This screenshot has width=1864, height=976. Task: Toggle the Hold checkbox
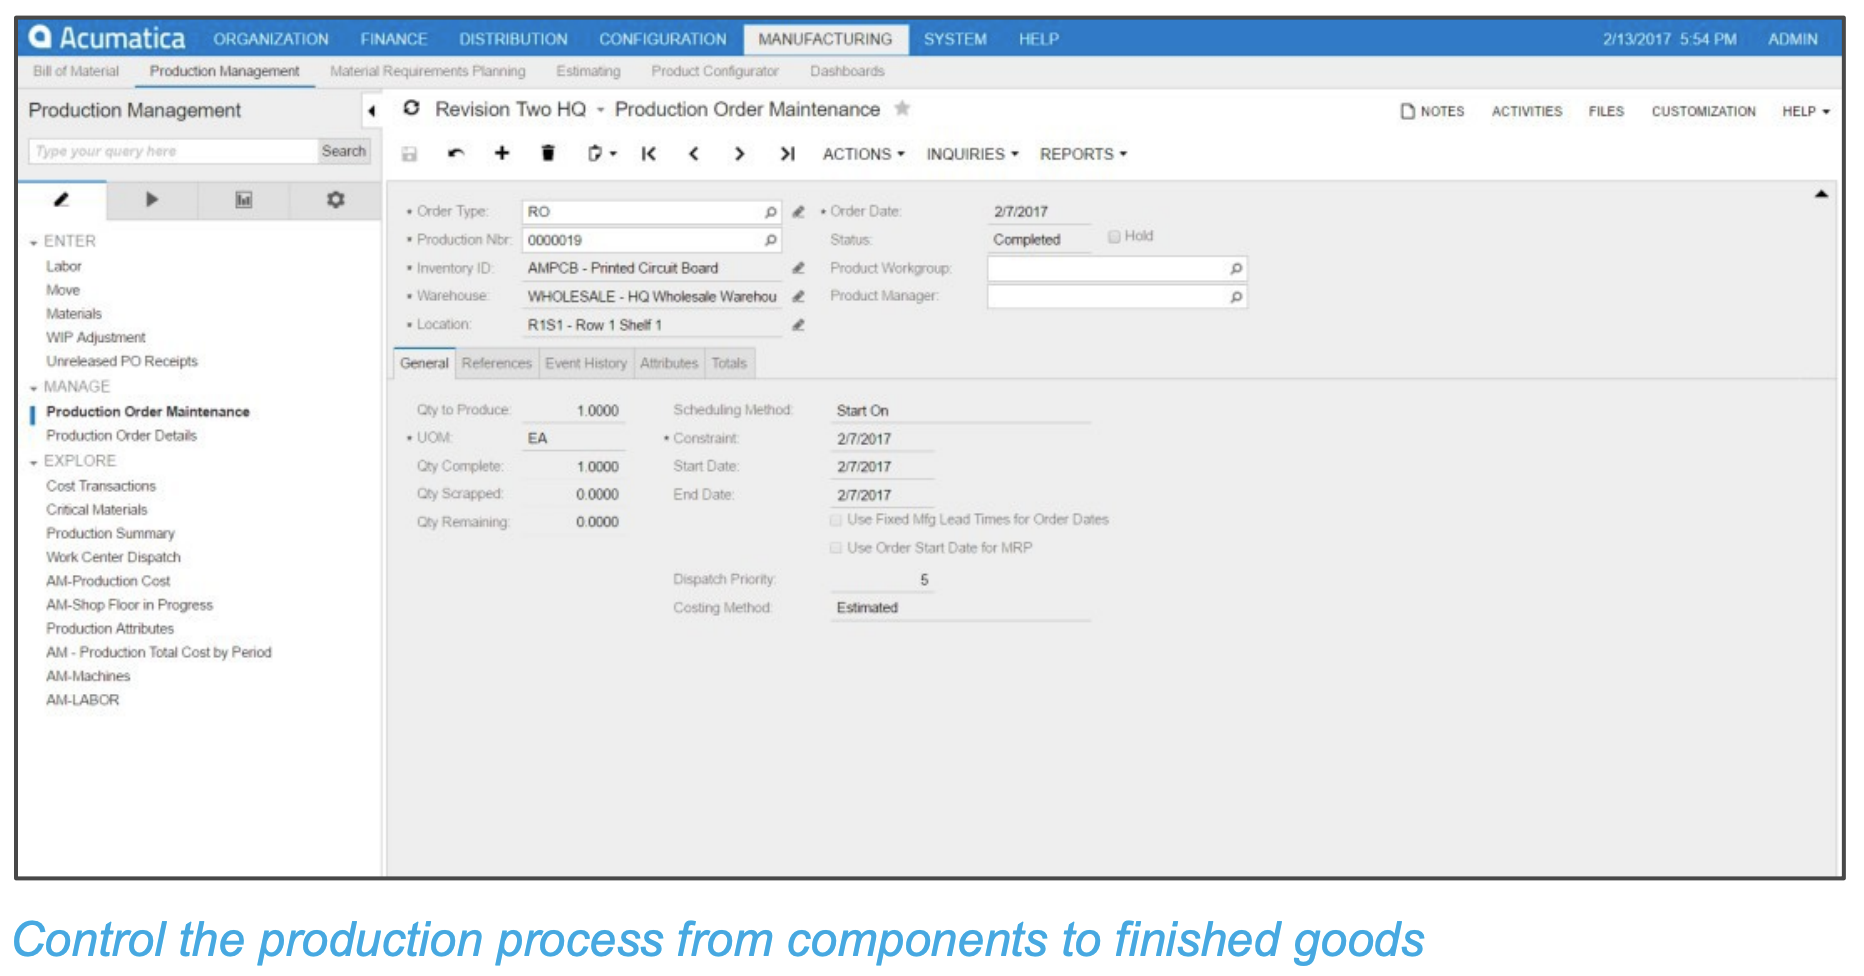pos(1114,237)
